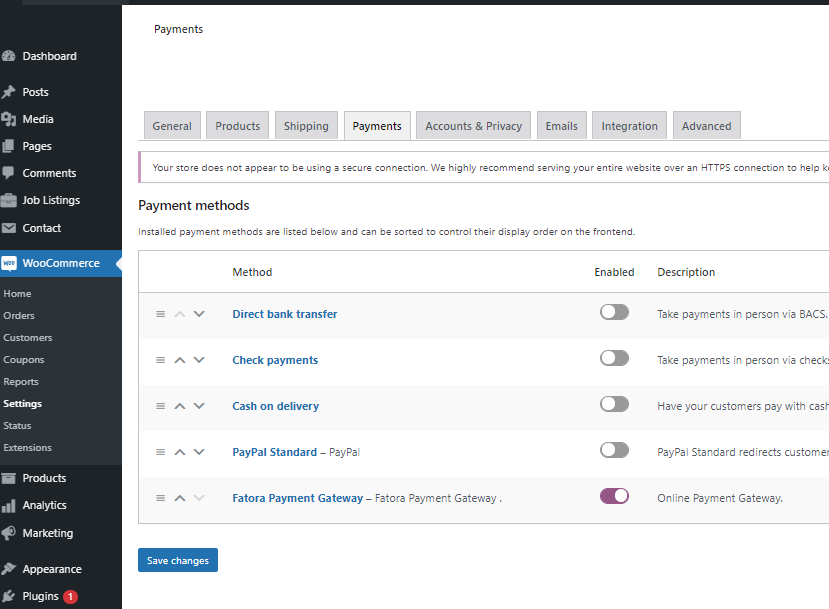
Task: Open the Accounts & Privacy tab
Action: coord(473,126)
